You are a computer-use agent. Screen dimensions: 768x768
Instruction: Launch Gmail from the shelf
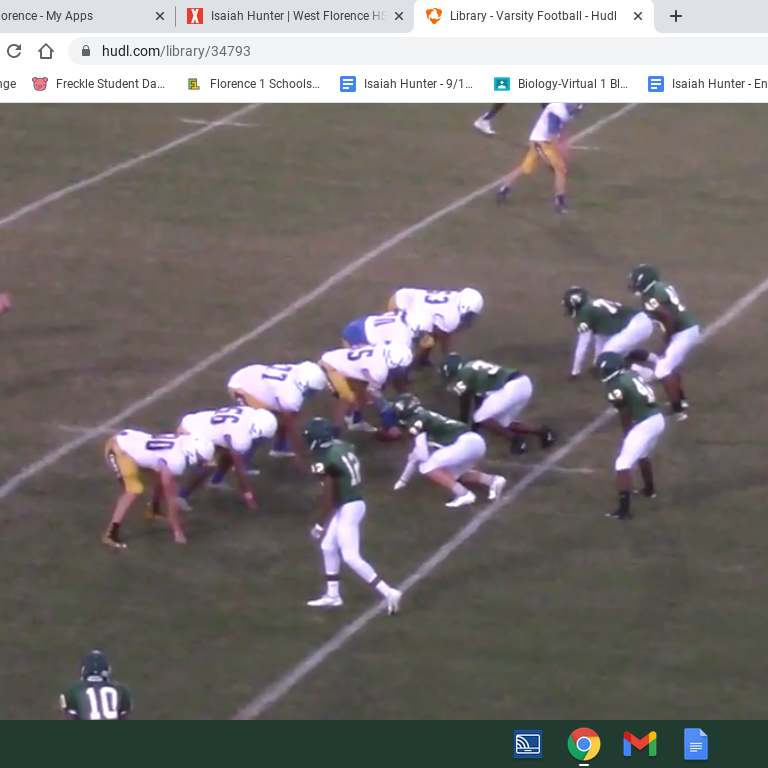640,744
